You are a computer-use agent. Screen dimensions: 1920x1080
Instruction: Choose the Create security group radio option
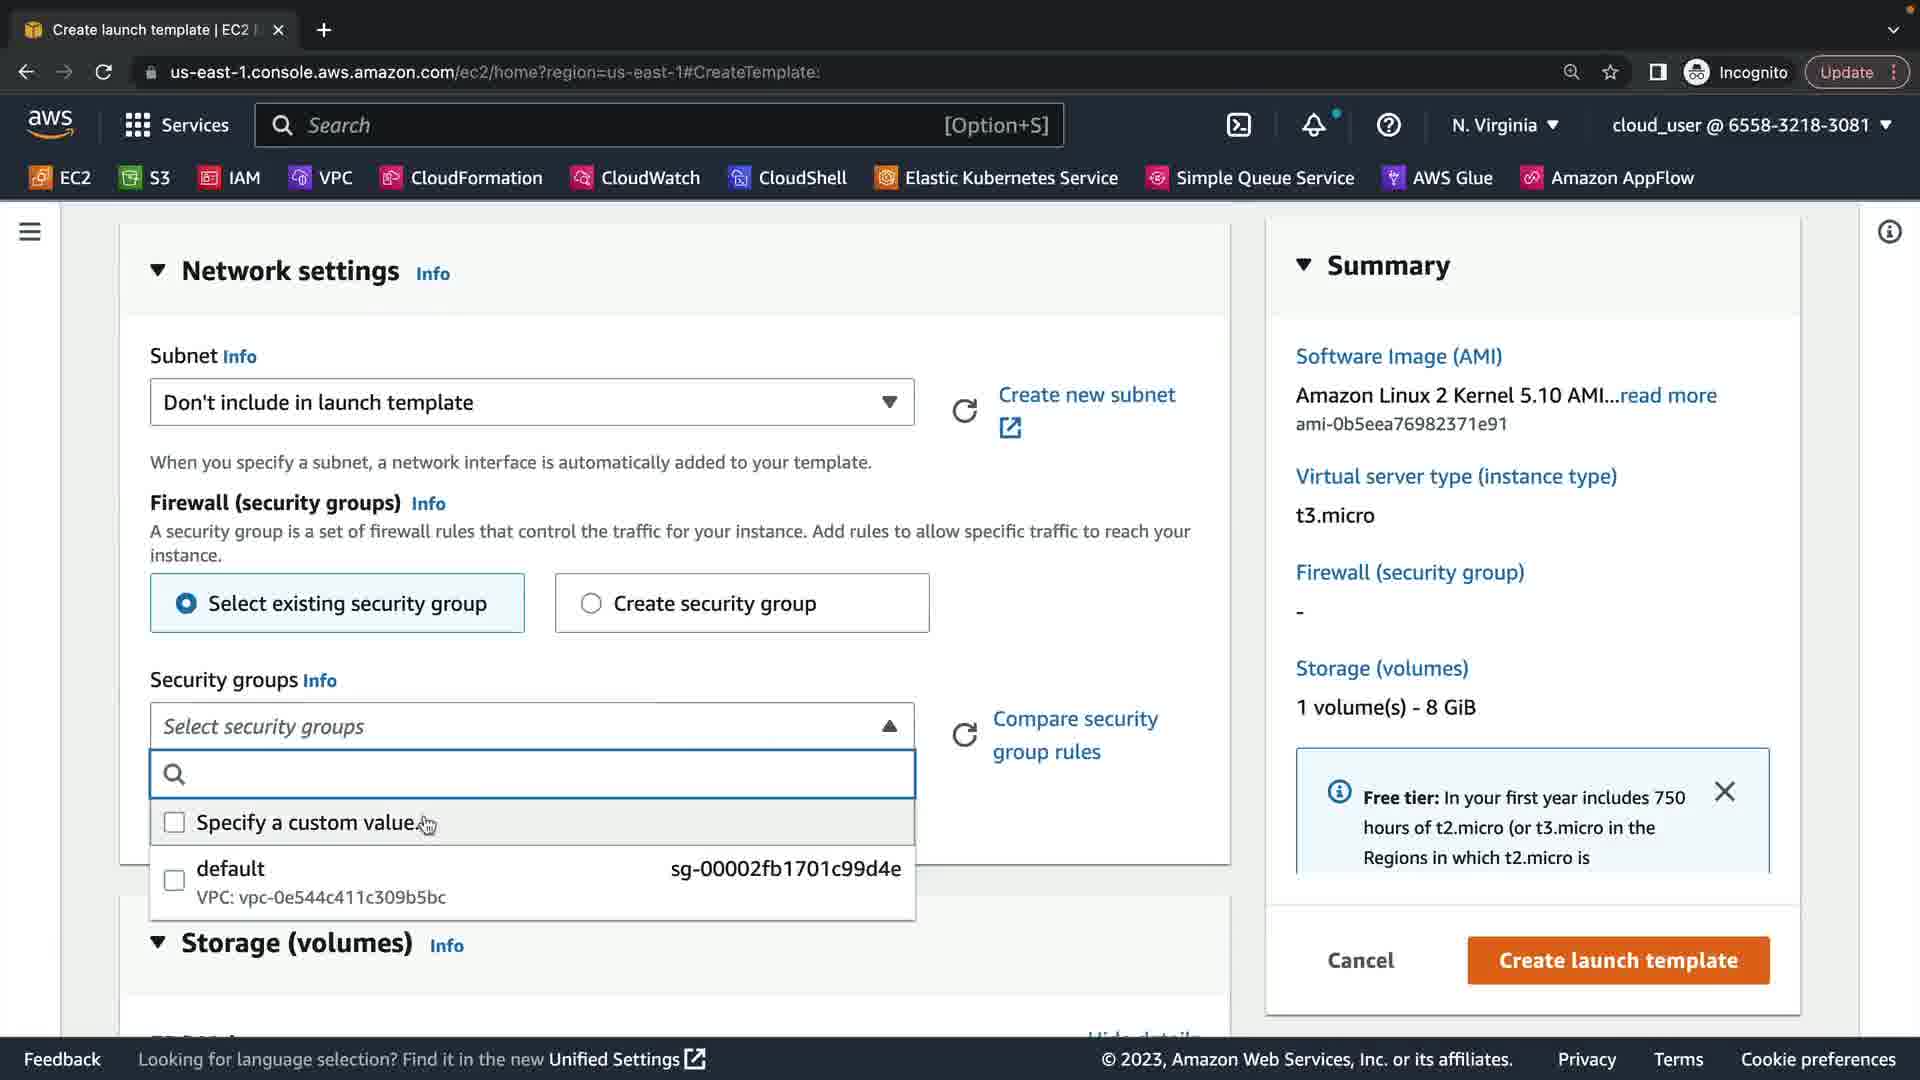coord(591,603)
